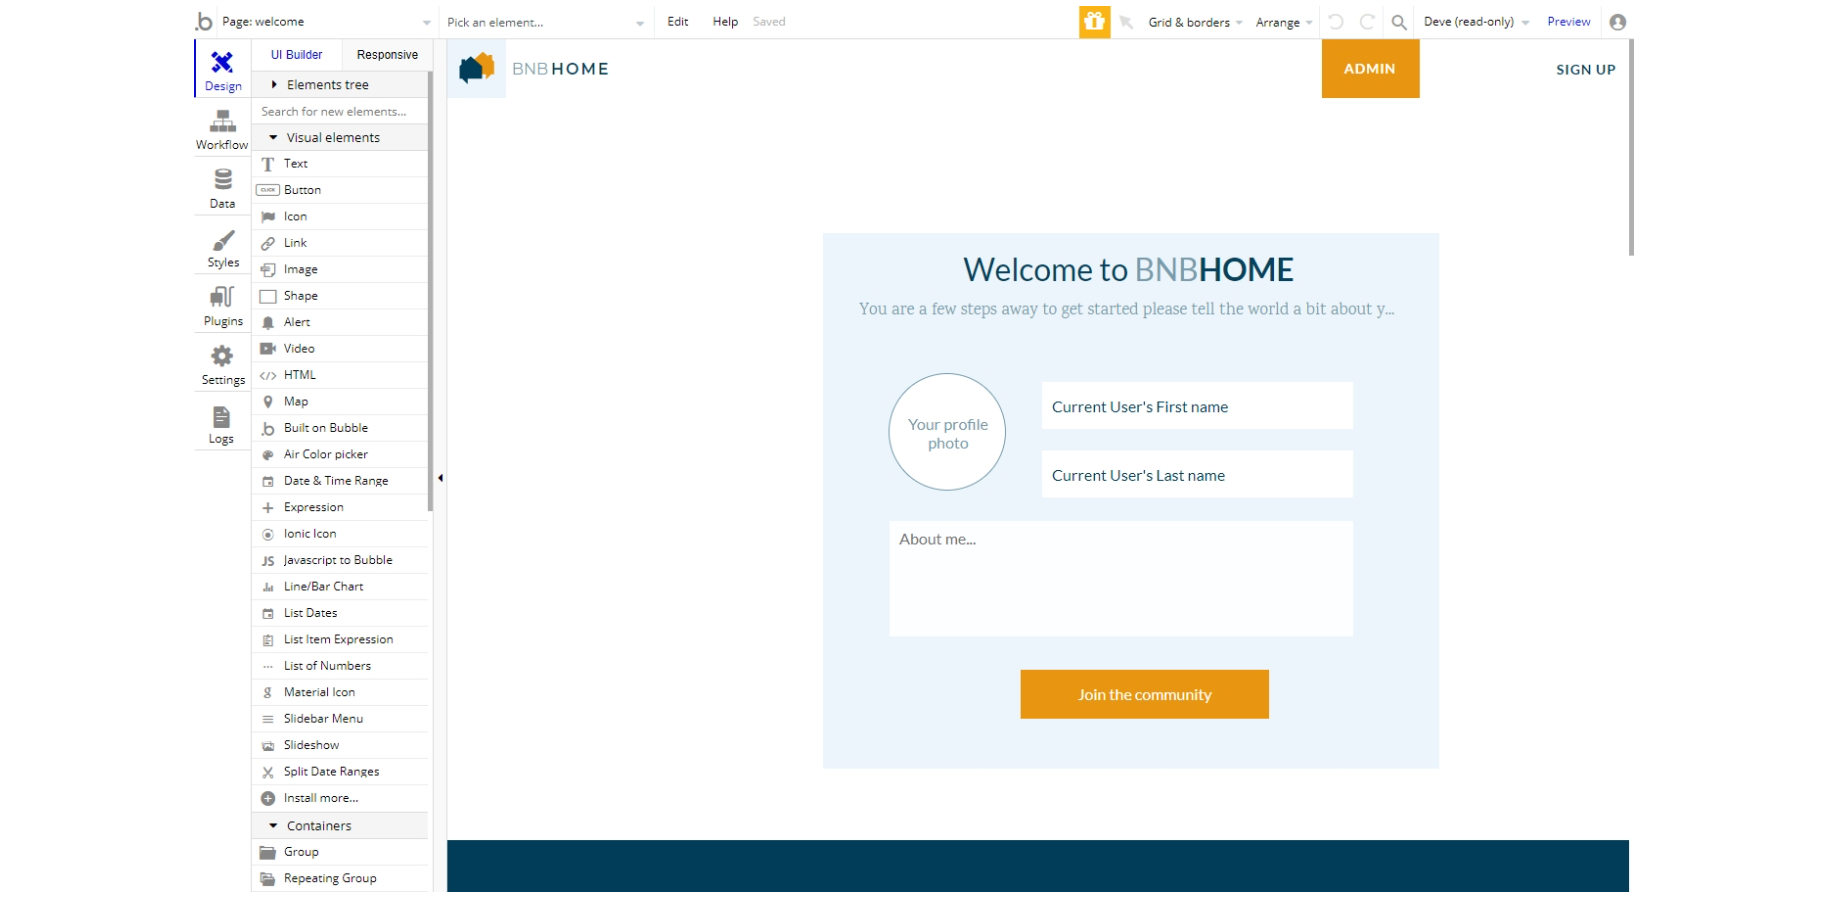The height and width of the screenshot is (900, 1830).
Task: Click the About me text area
Action: click(x=1121, y=579)
